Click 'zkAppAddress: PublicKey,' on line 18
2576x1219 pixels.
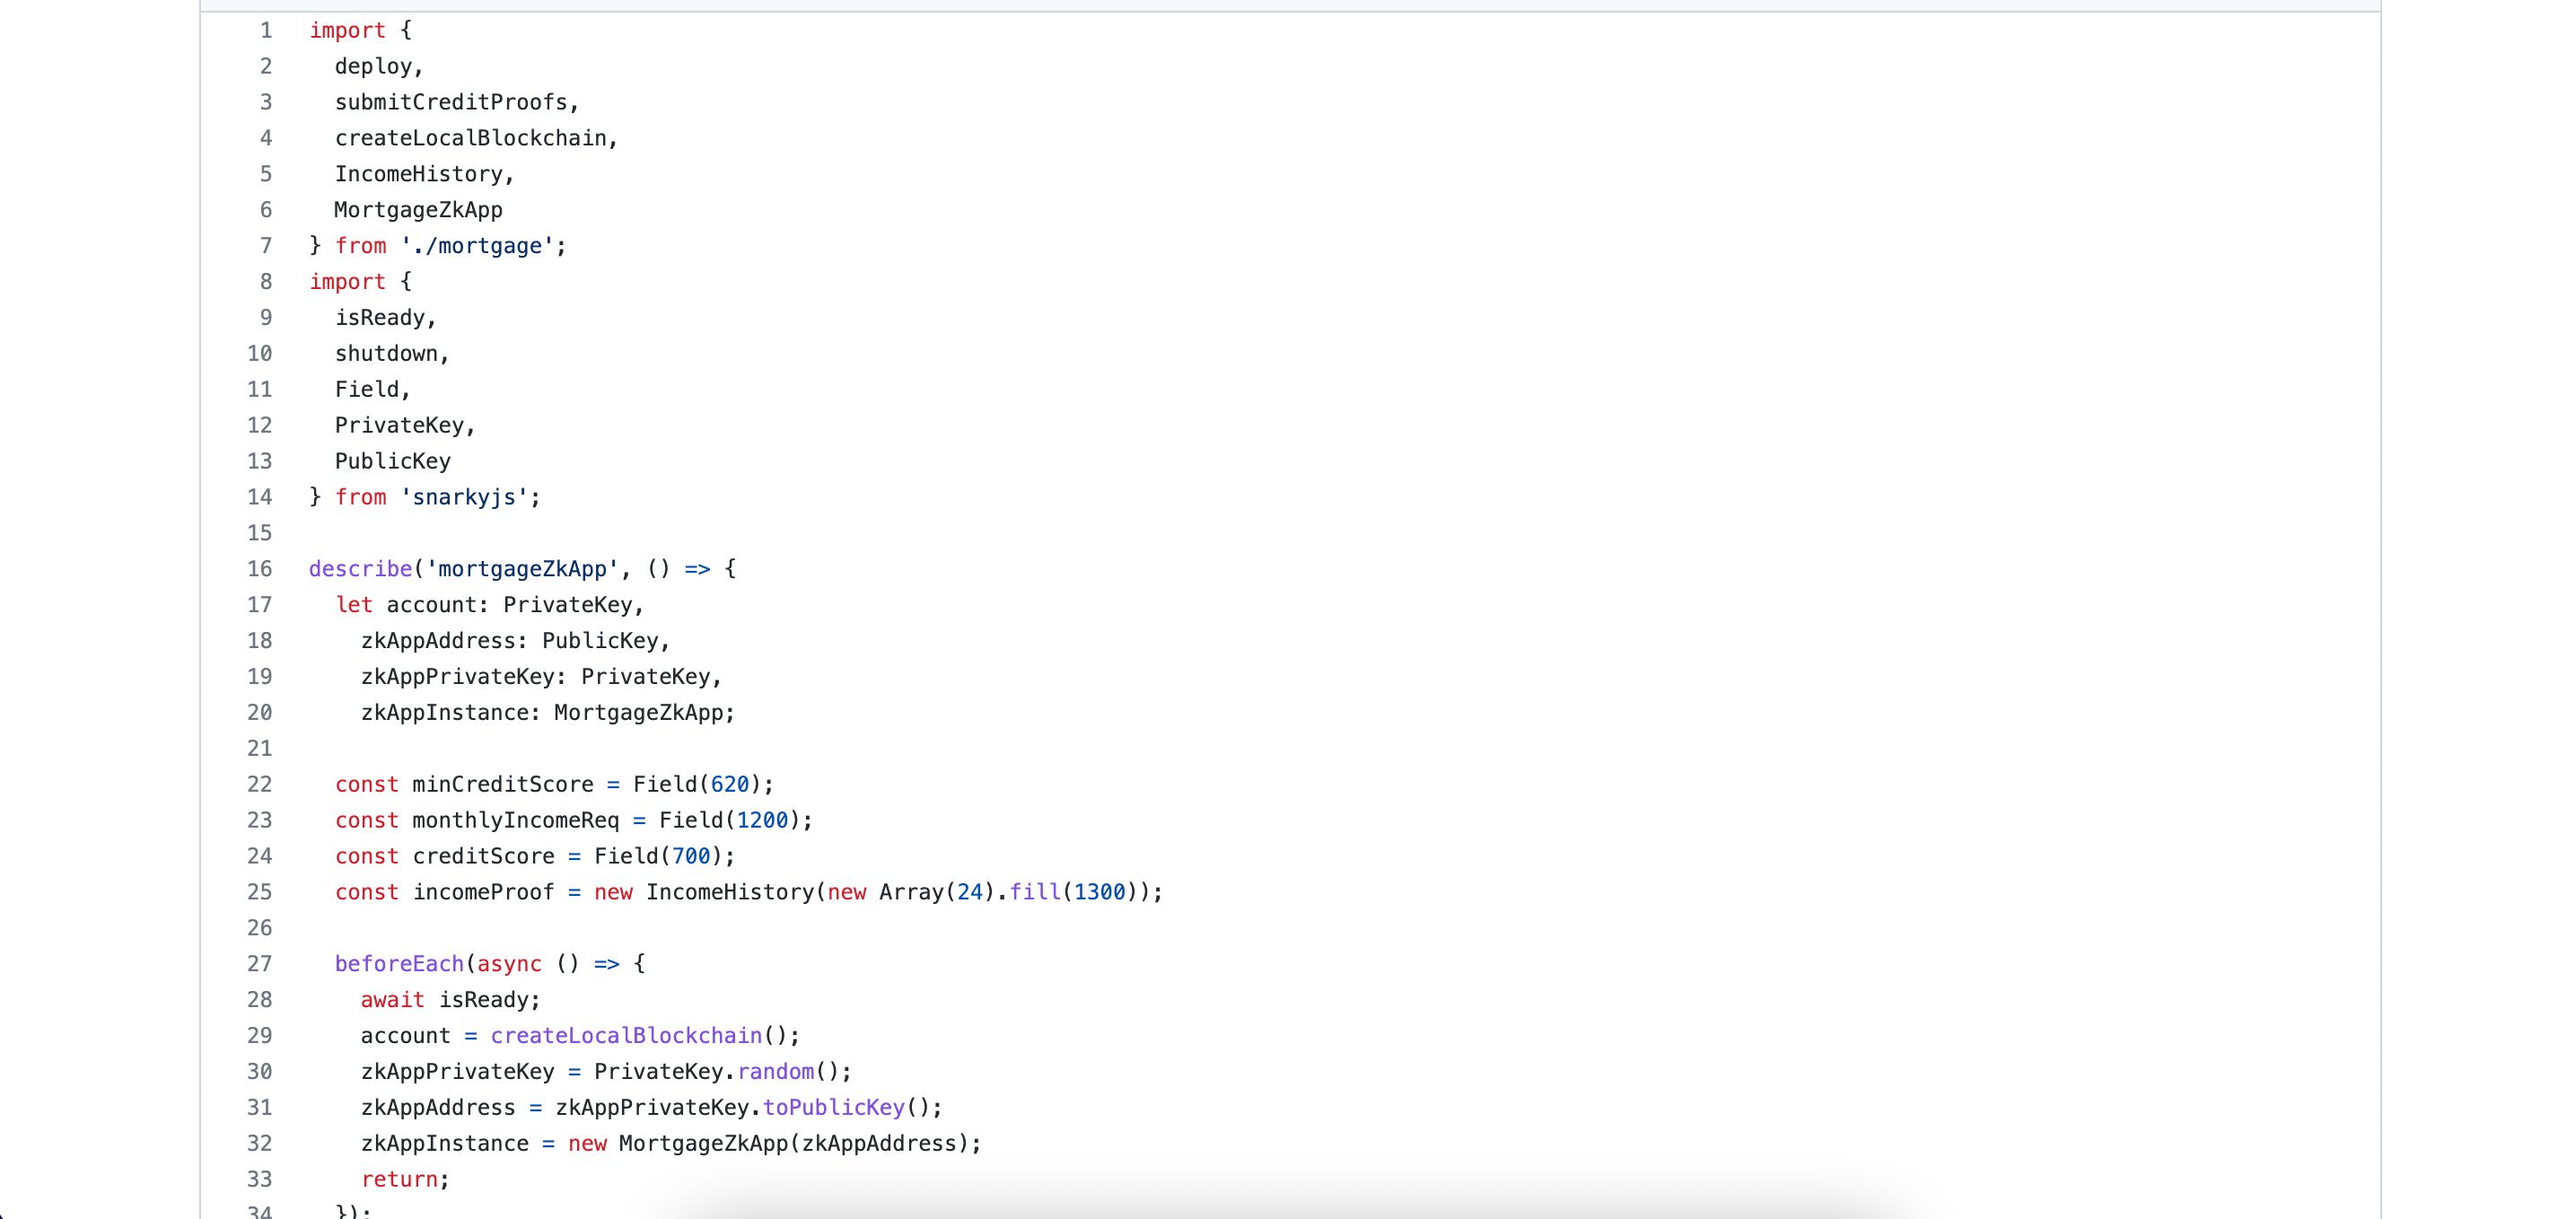516,641
